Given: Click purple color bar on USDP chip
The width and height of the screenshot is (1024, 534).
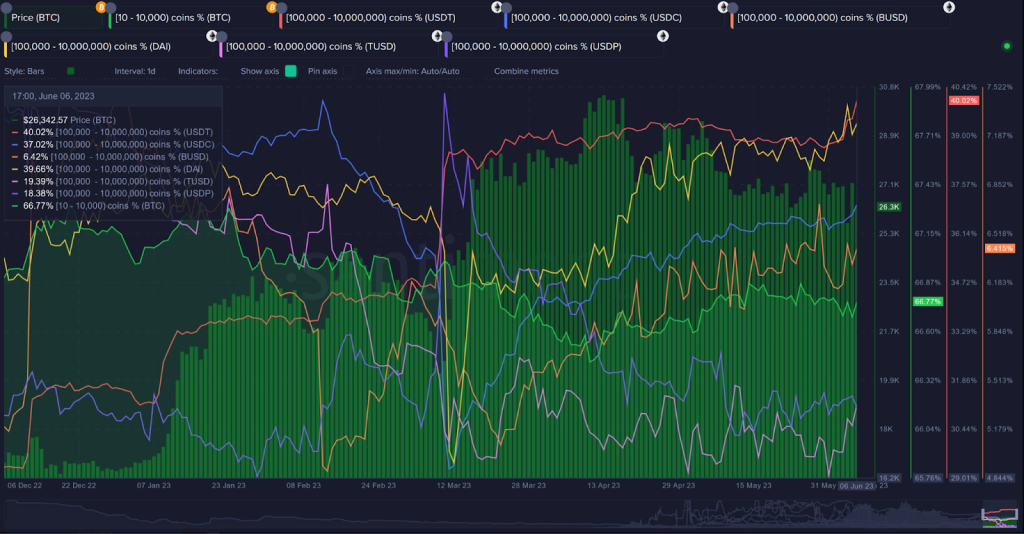Looking at the screenshot, I should [x=447, y=49].
